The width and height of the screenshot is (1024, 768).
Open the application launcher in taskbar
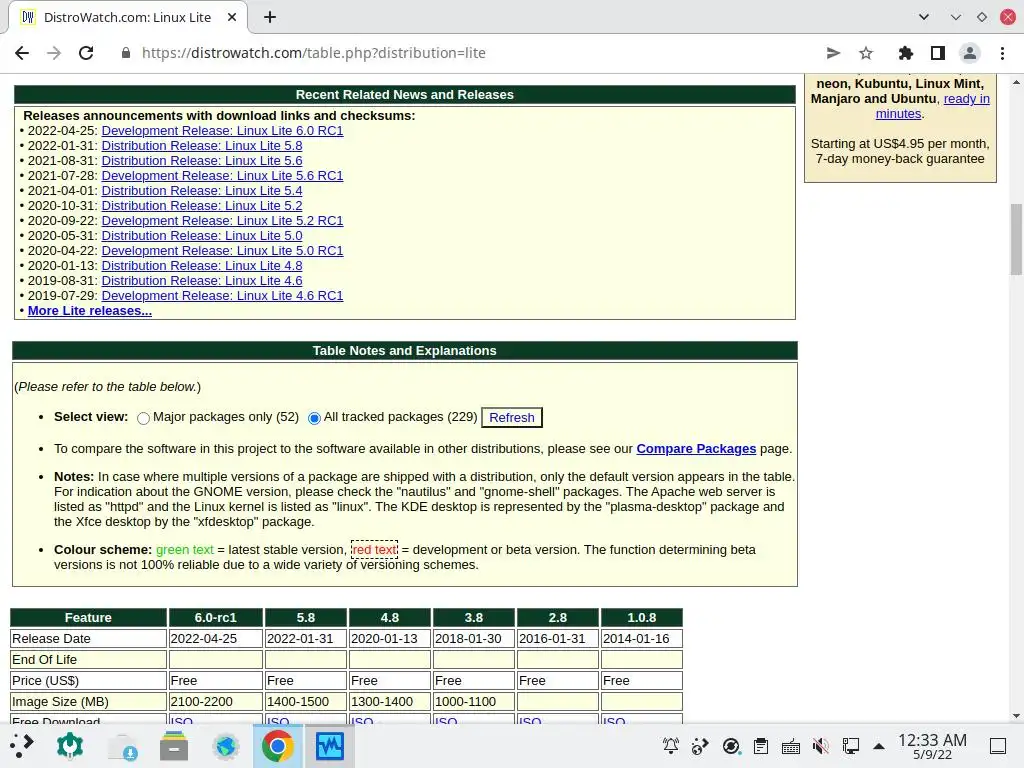click(22, 746)
